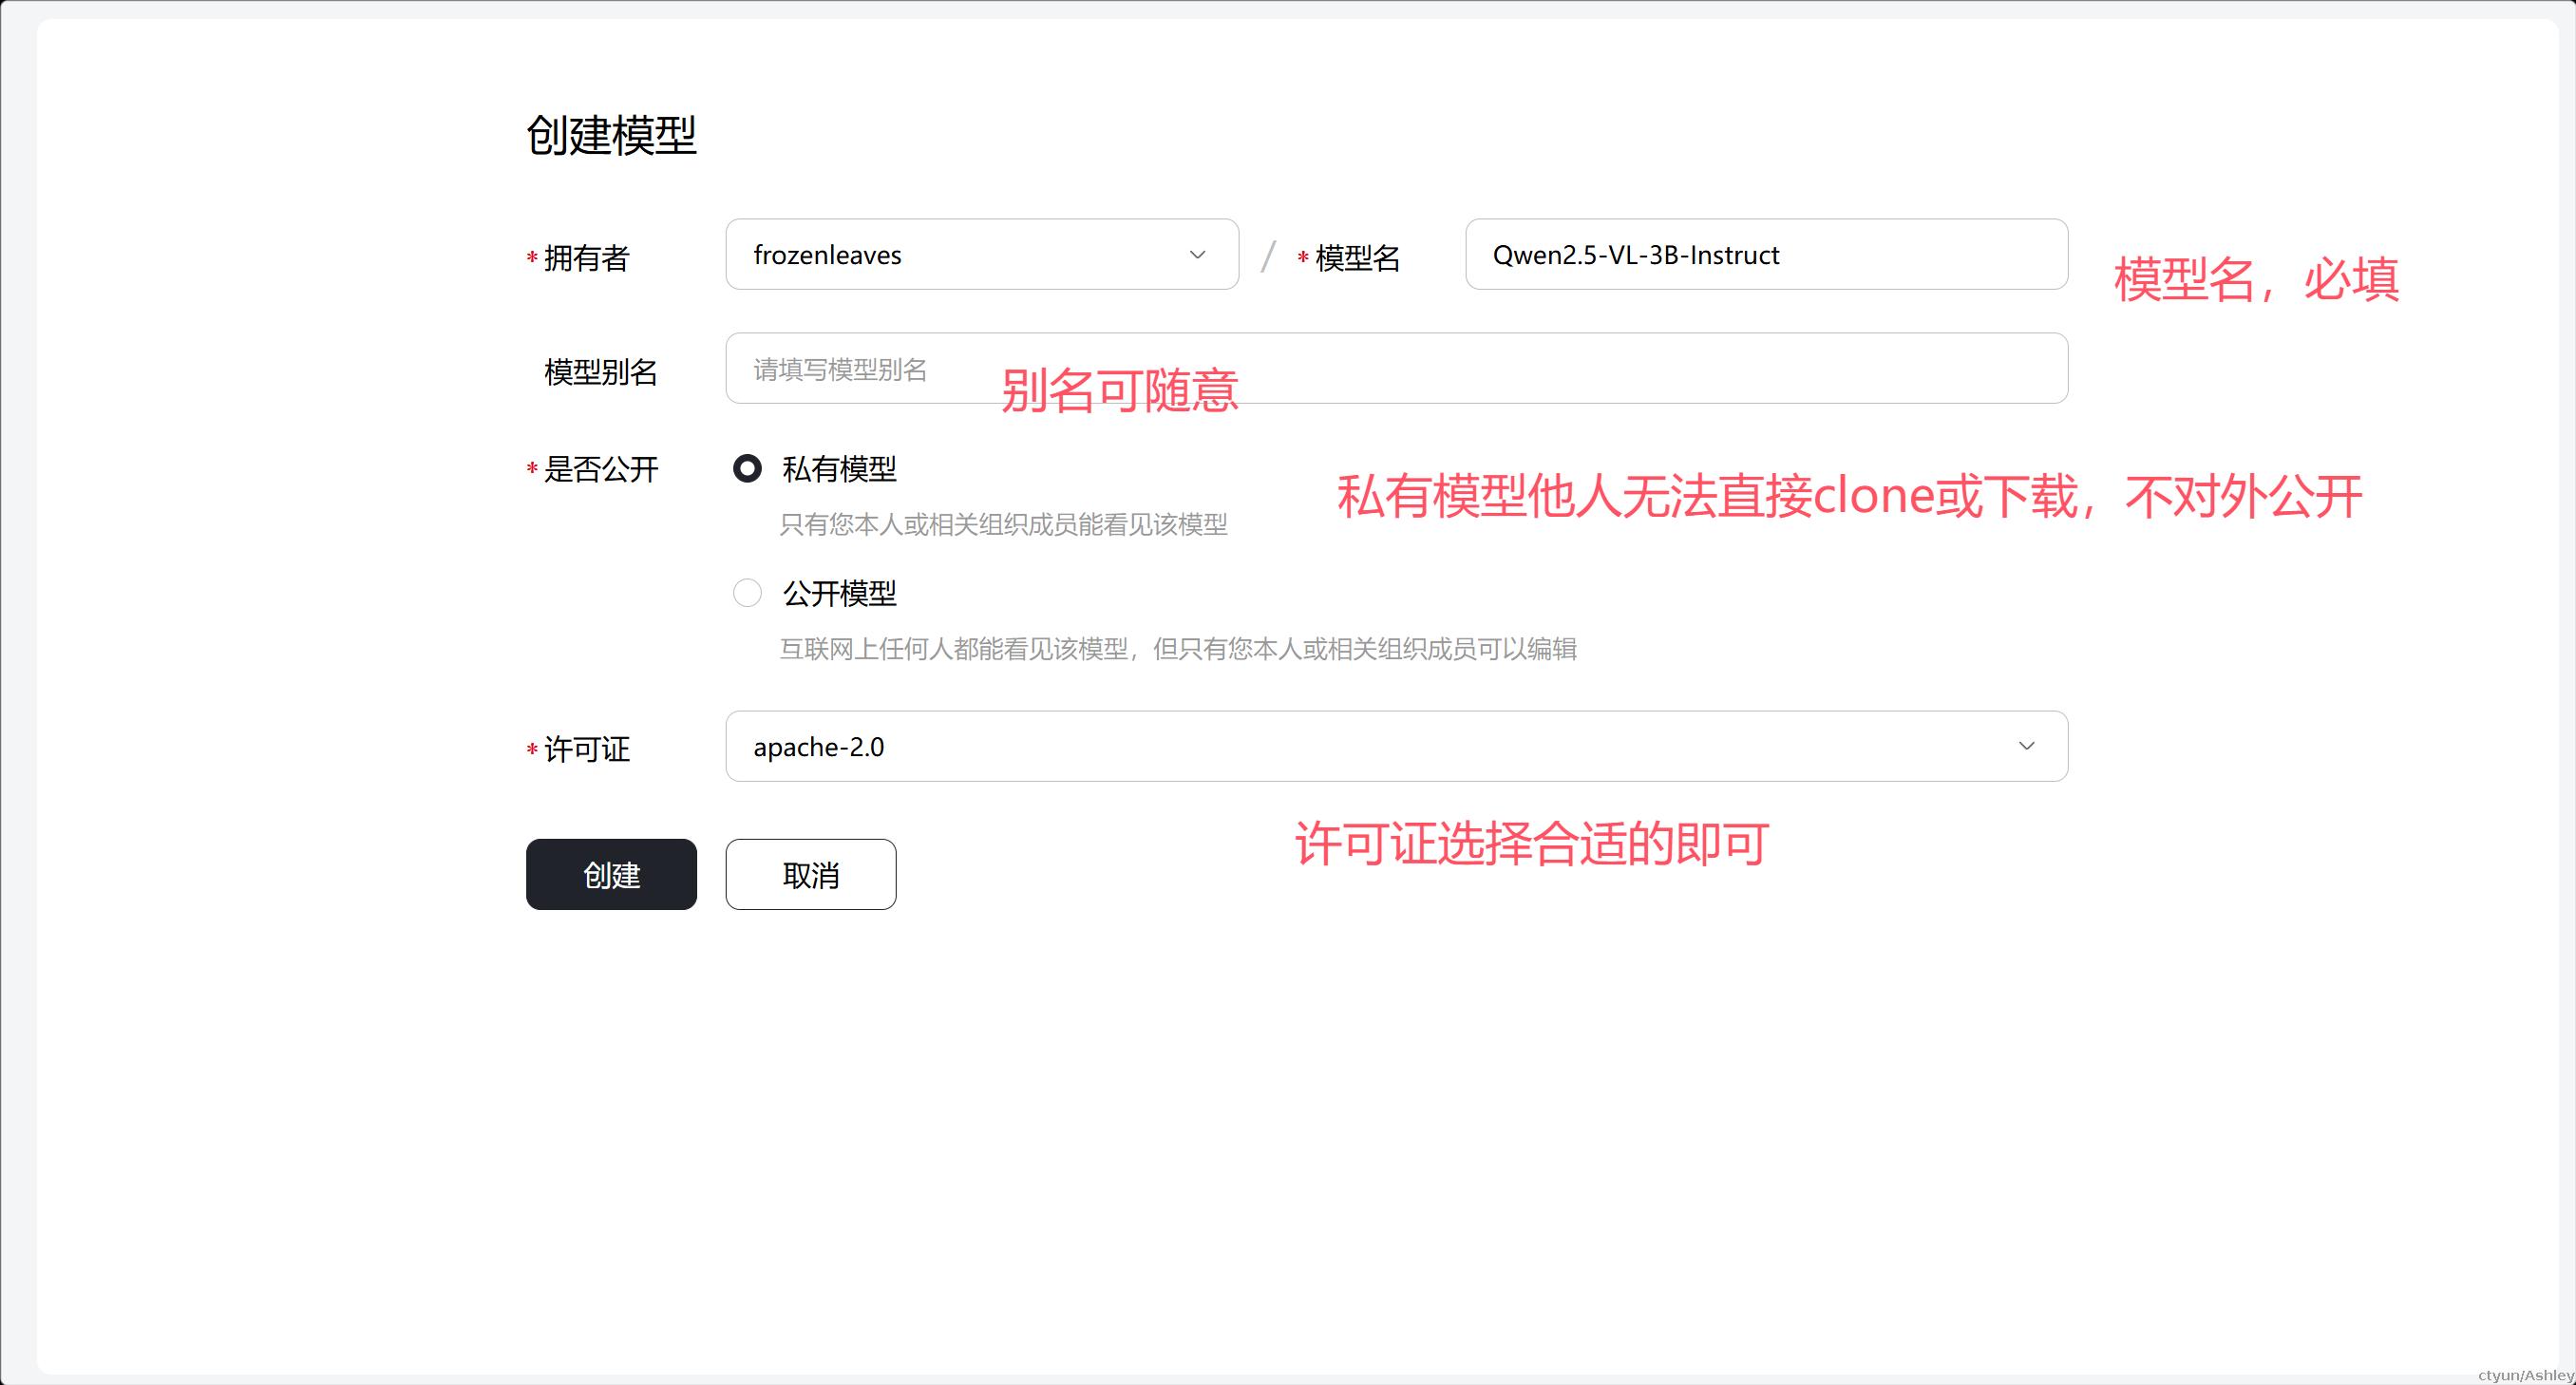Open the frozenleaves owner dropdown
Image resolution: width=2576 pixels, height=1385 pixels.
pyautogui.click(x=982, y=254)
